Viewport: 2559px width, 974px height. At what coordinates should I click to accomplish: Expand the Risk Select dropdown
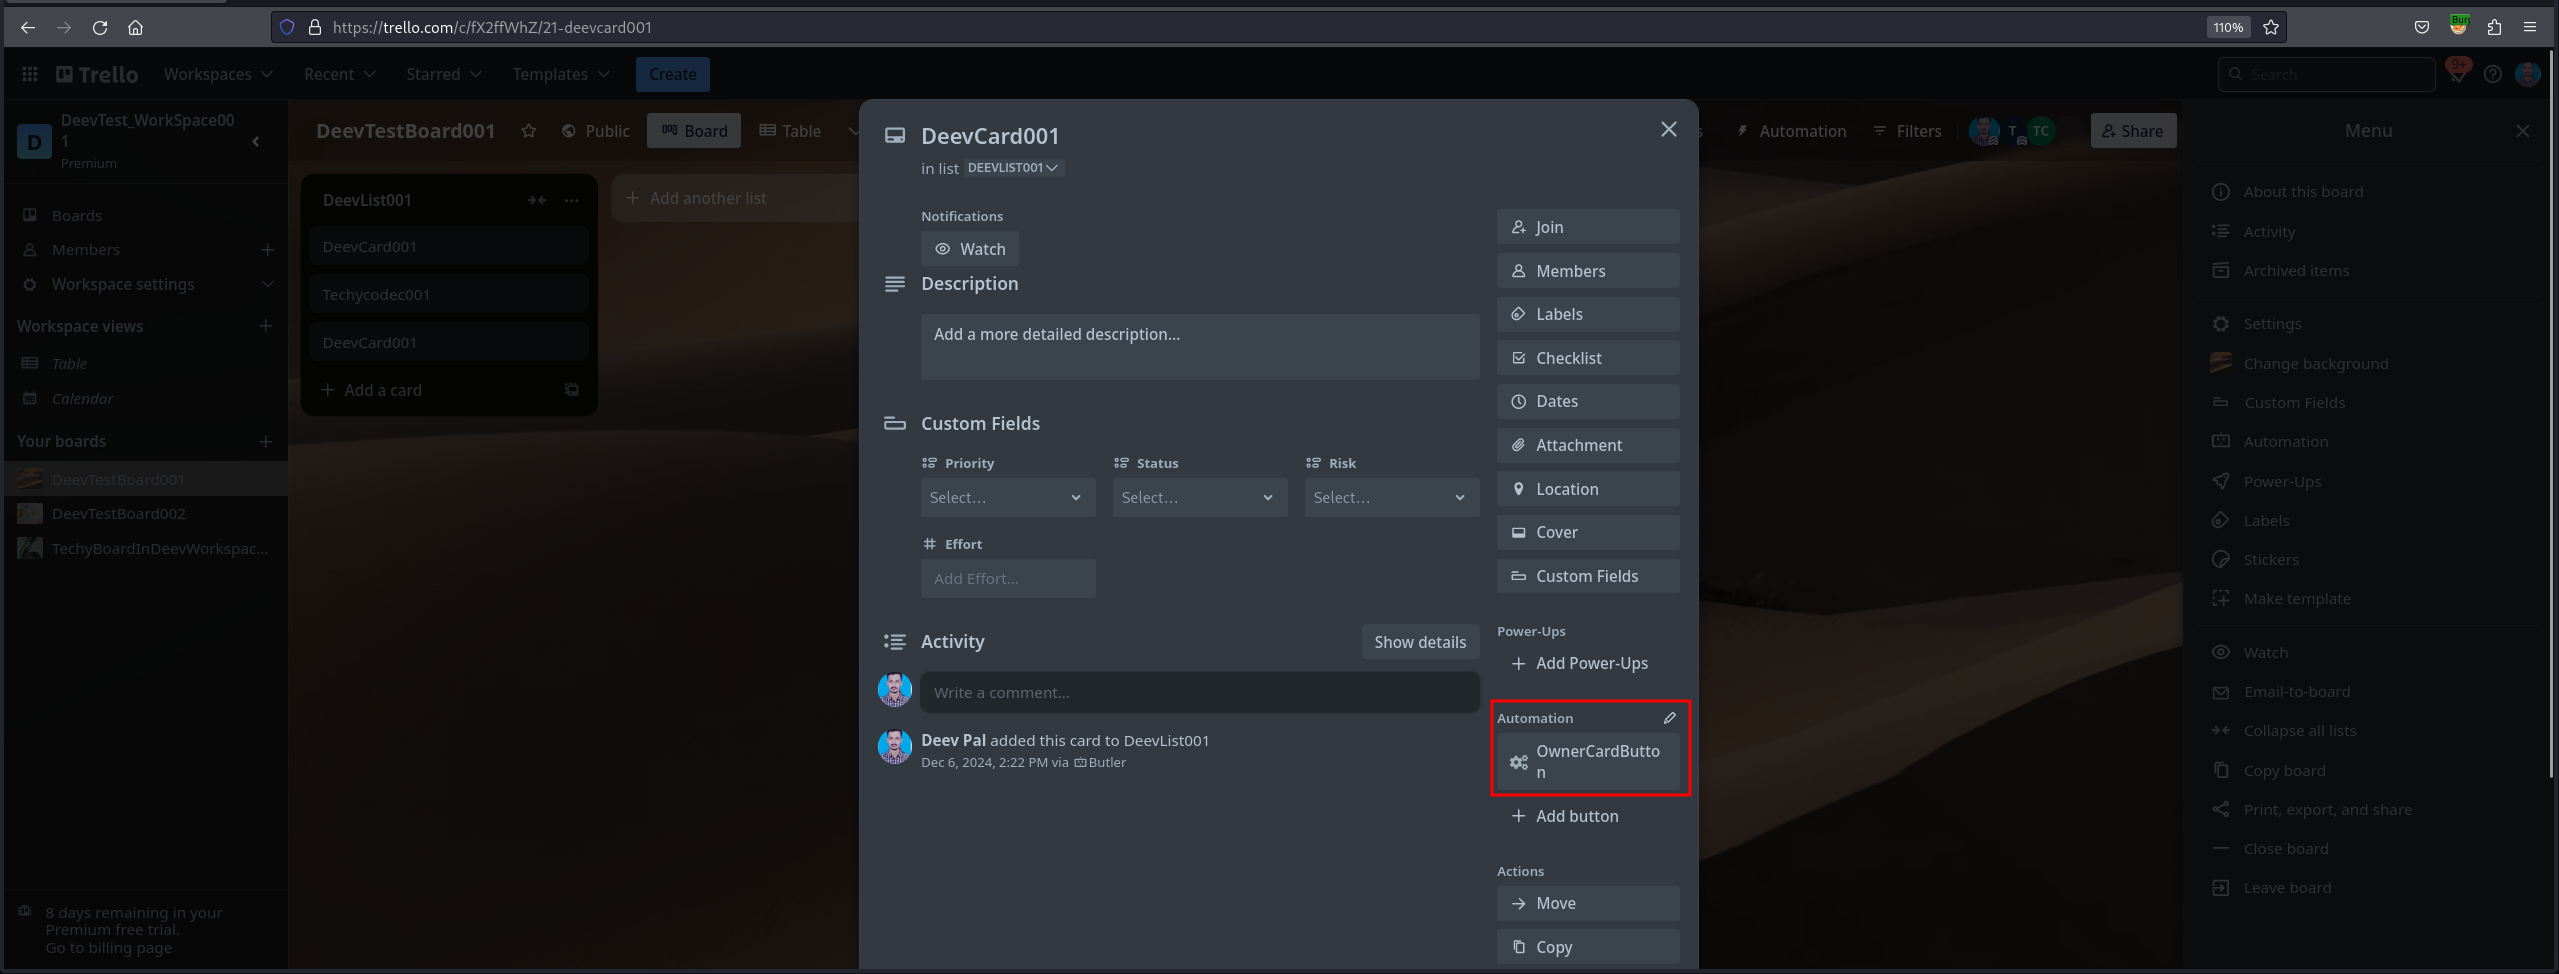[1392, 497]
